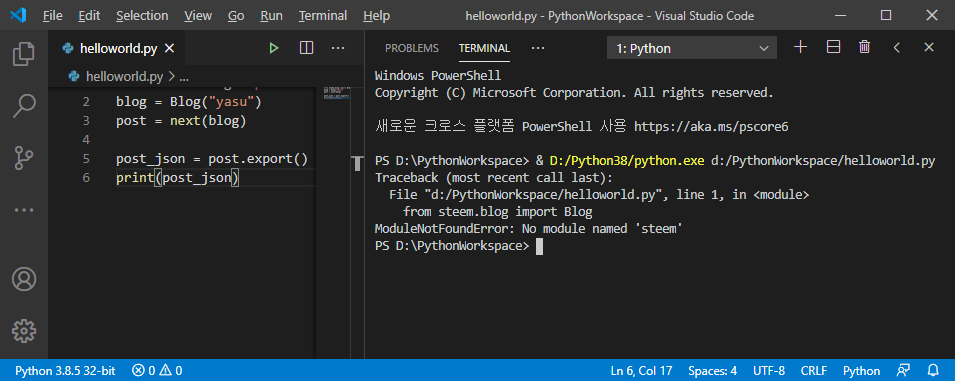Open feedback icon in status bar
The image size is (955, 381).
(903, 370)
